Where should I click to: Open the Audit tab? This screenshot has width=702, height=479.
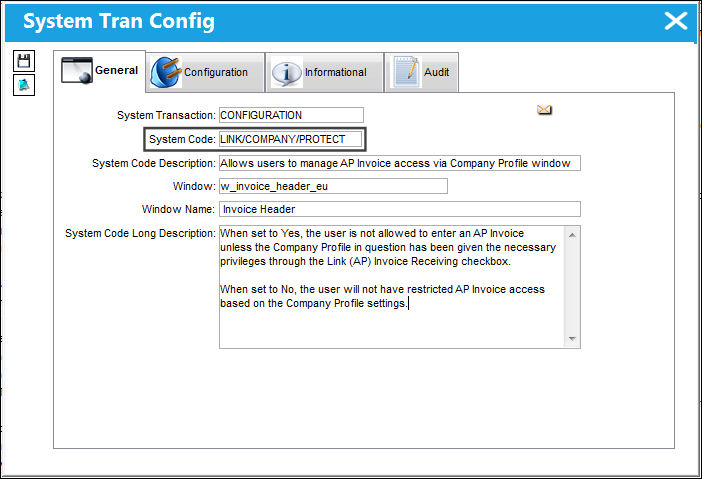pos(421,72)
